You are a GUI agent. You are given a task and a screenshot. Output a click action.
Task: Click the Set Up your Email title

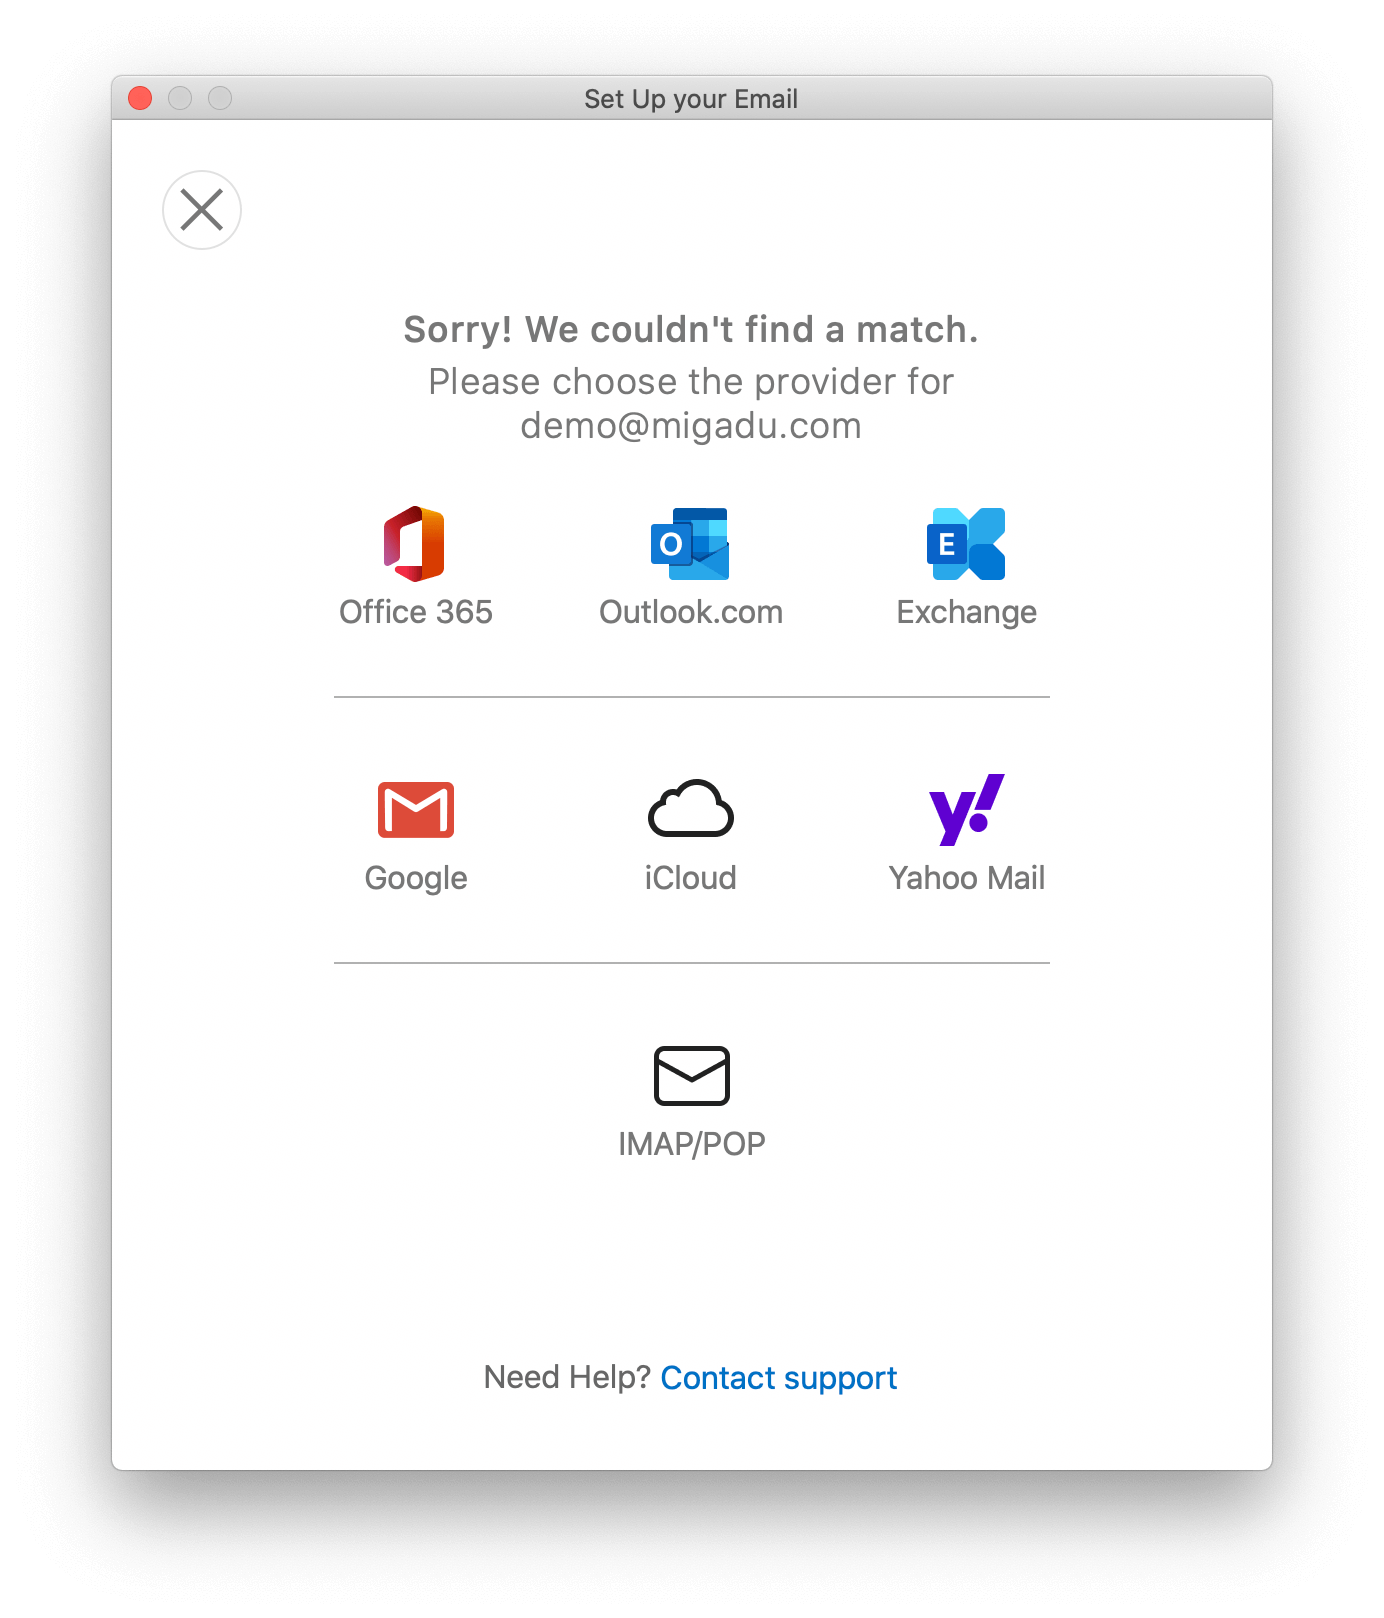coord(691,99)
